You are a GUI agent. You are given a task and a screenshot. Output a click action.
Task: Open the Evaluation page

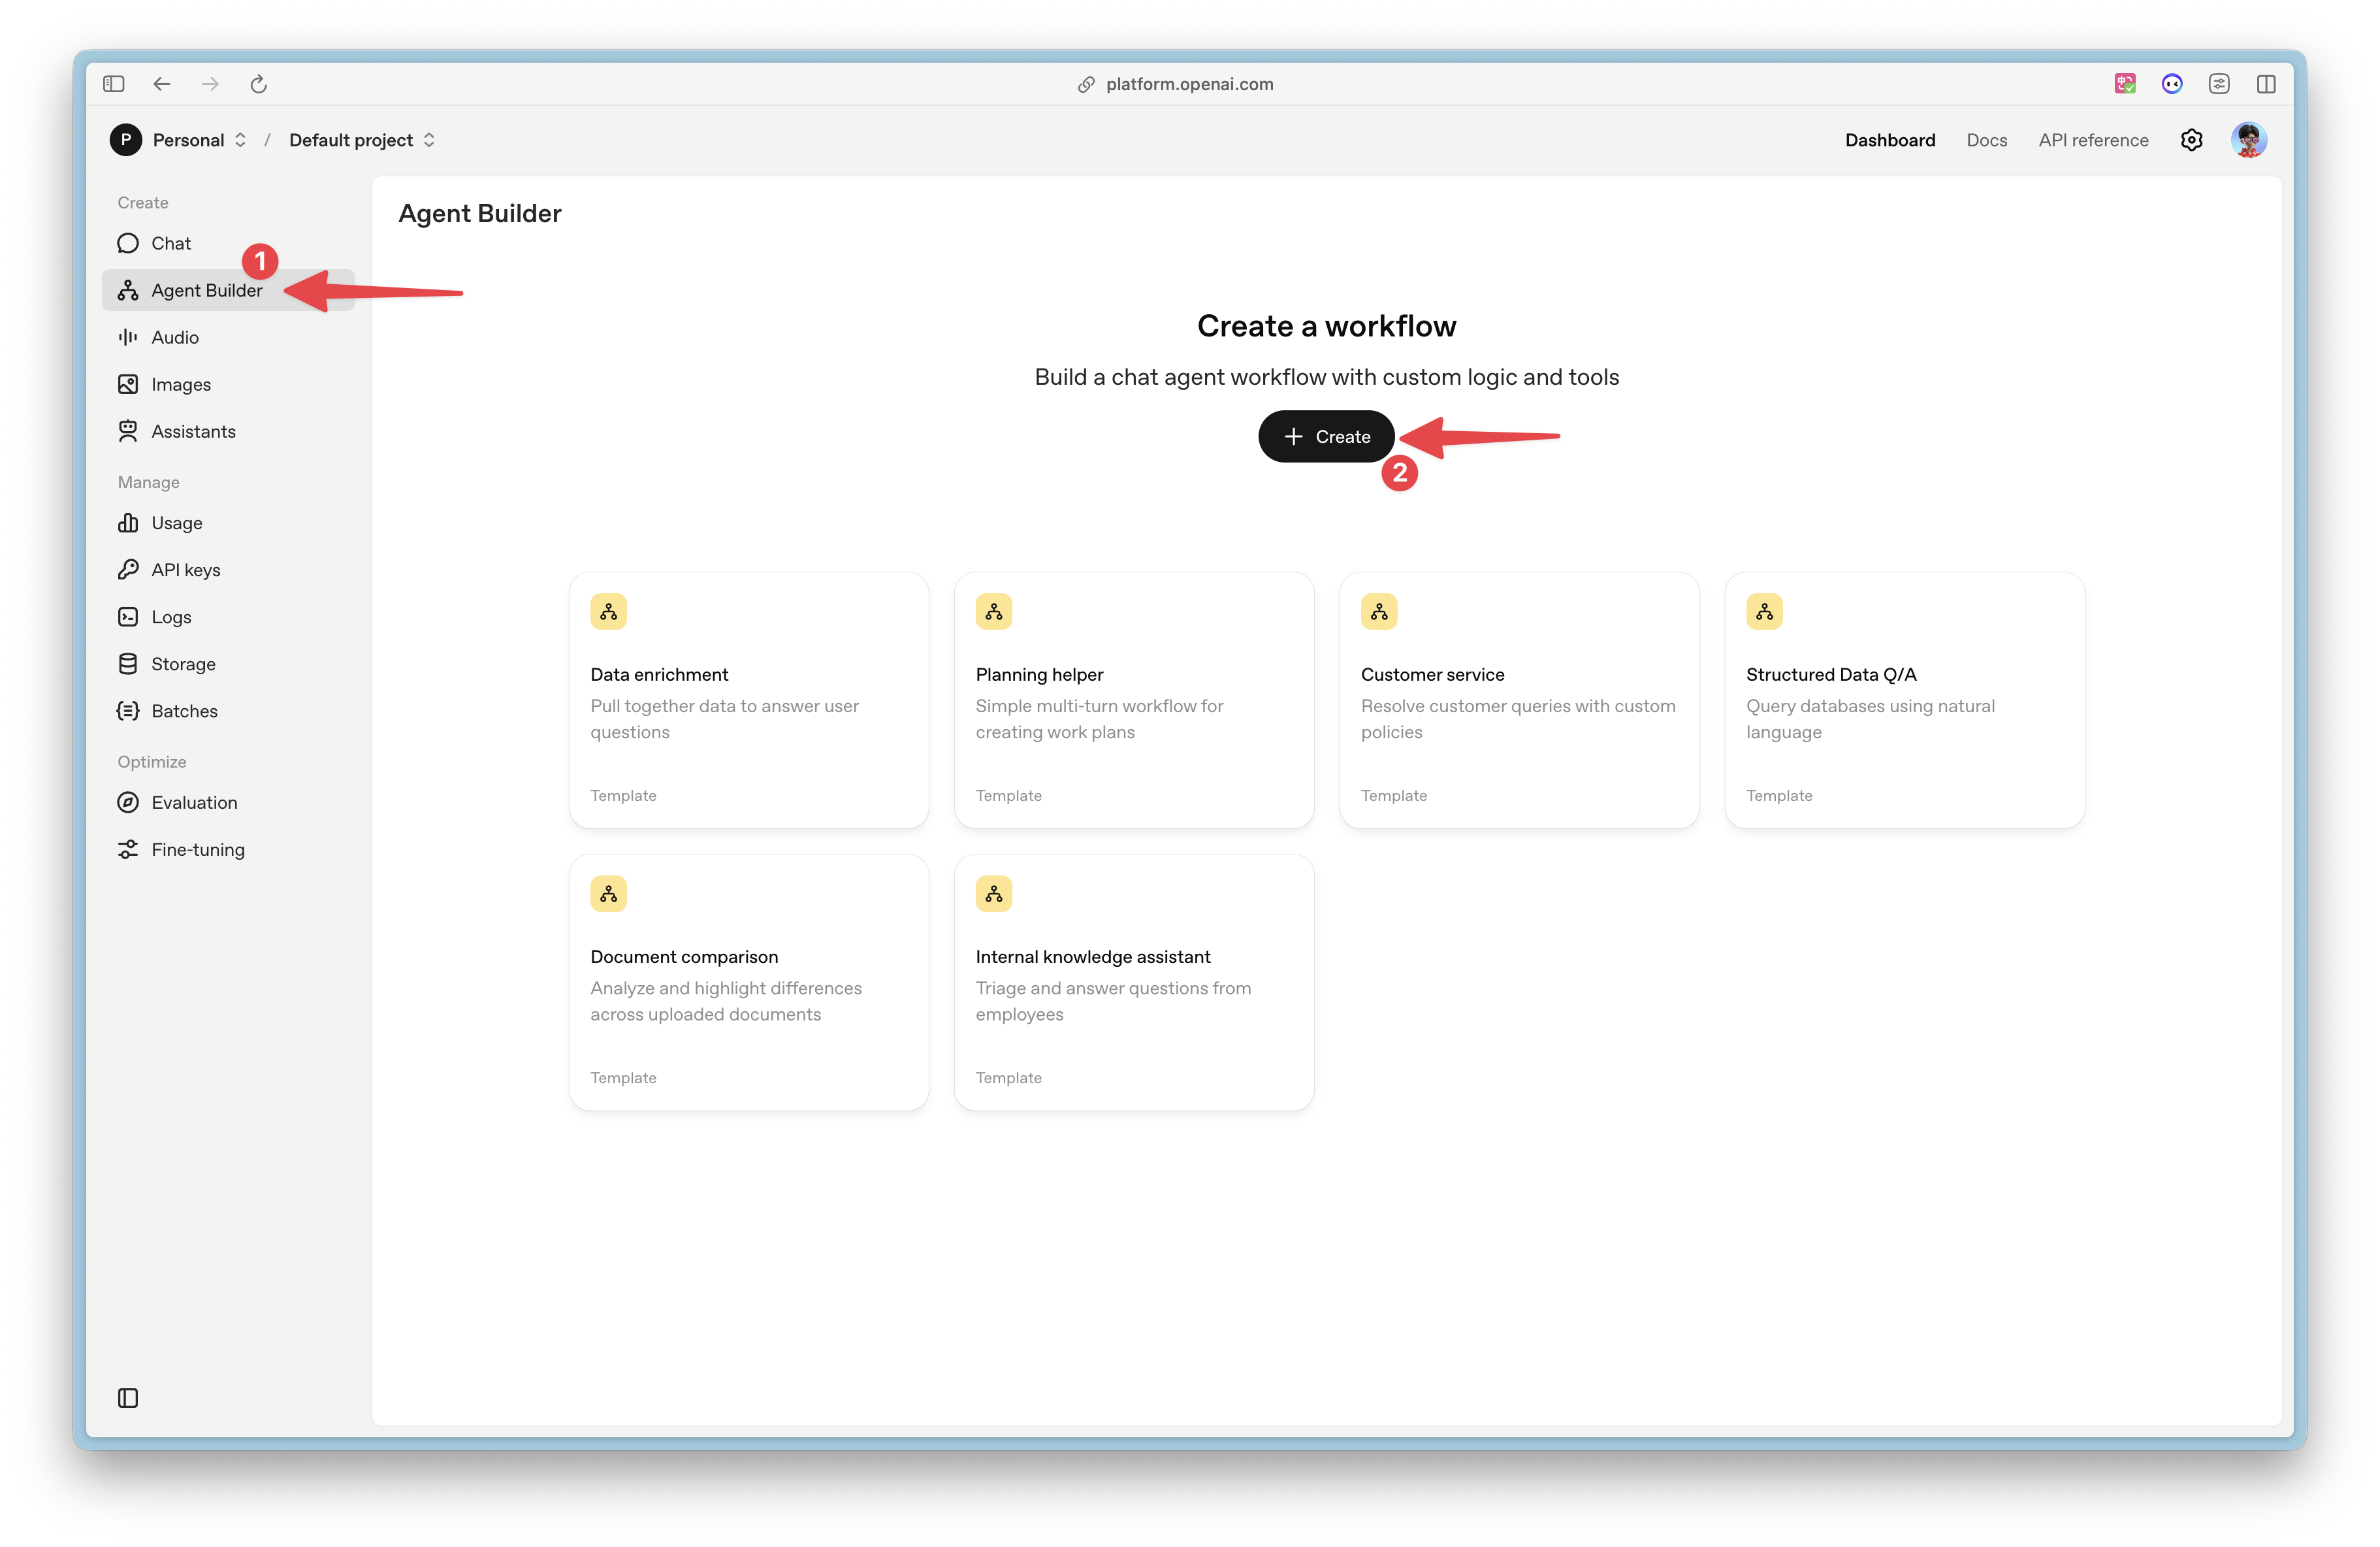tap(228, 802)
